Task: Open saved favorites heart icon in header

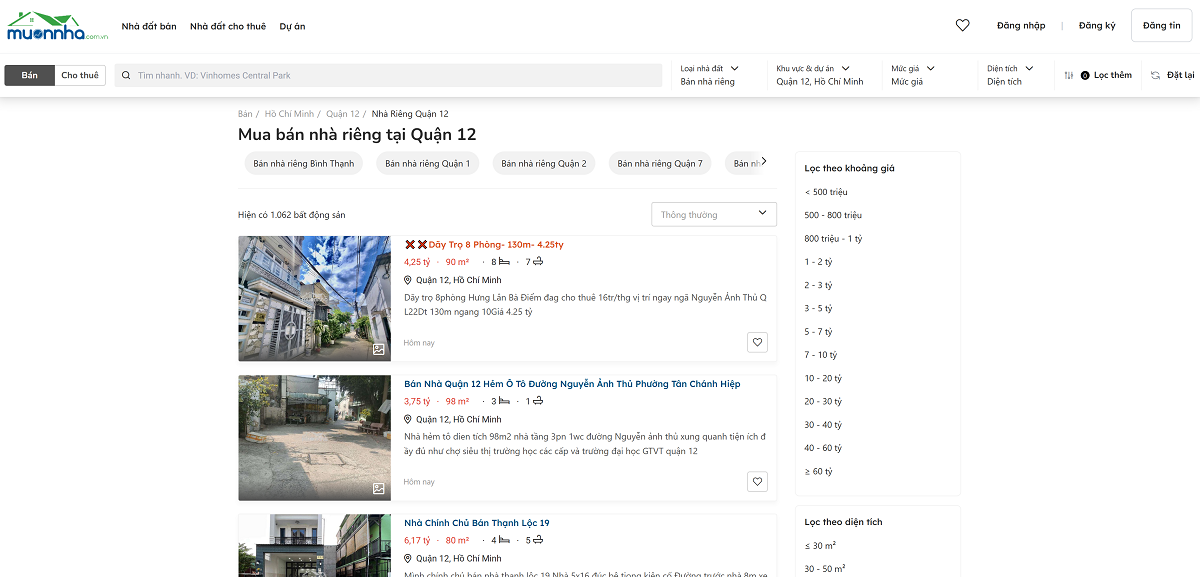Action: [962, 26]
